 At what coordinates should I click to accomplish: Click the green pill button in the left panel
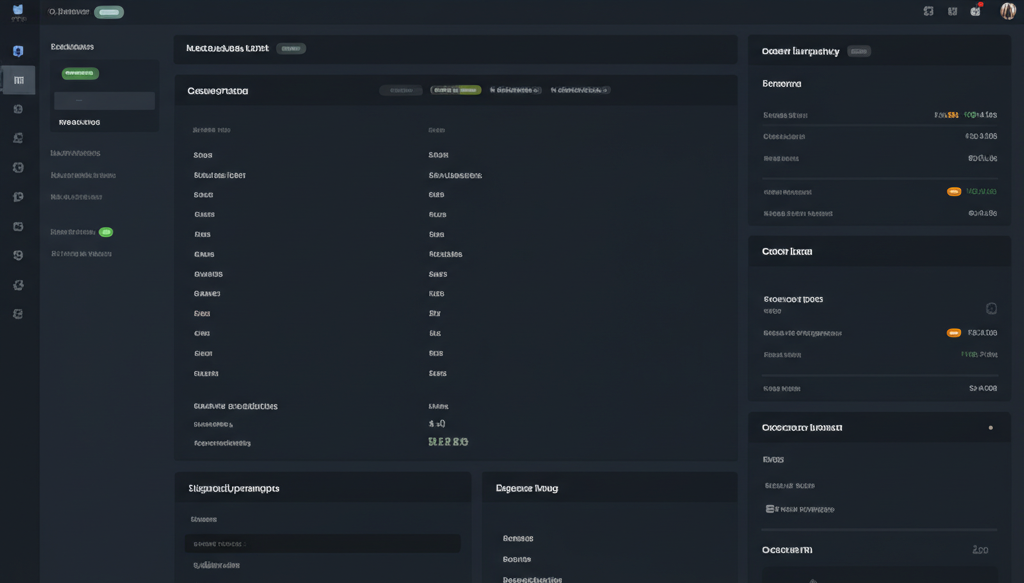click(80, 74)
